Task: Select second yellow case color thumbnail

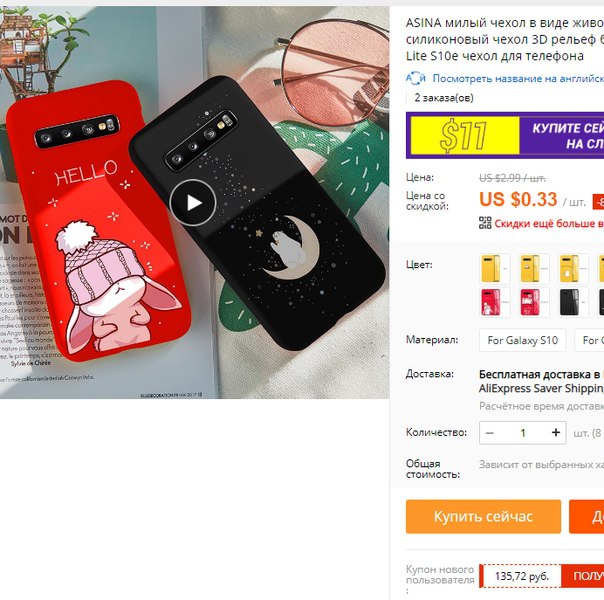Action: (534, 269)
